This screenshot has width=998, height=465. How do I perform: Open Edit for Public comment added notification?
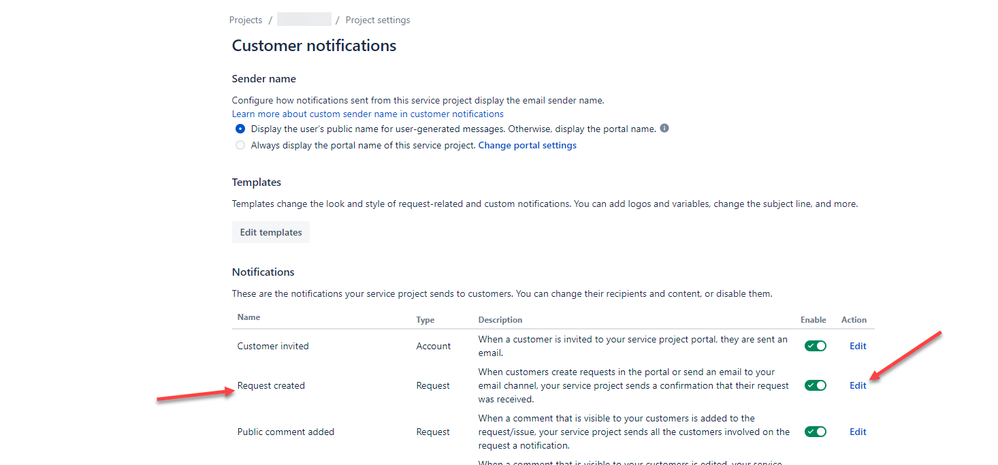click(x=857, y=432)
